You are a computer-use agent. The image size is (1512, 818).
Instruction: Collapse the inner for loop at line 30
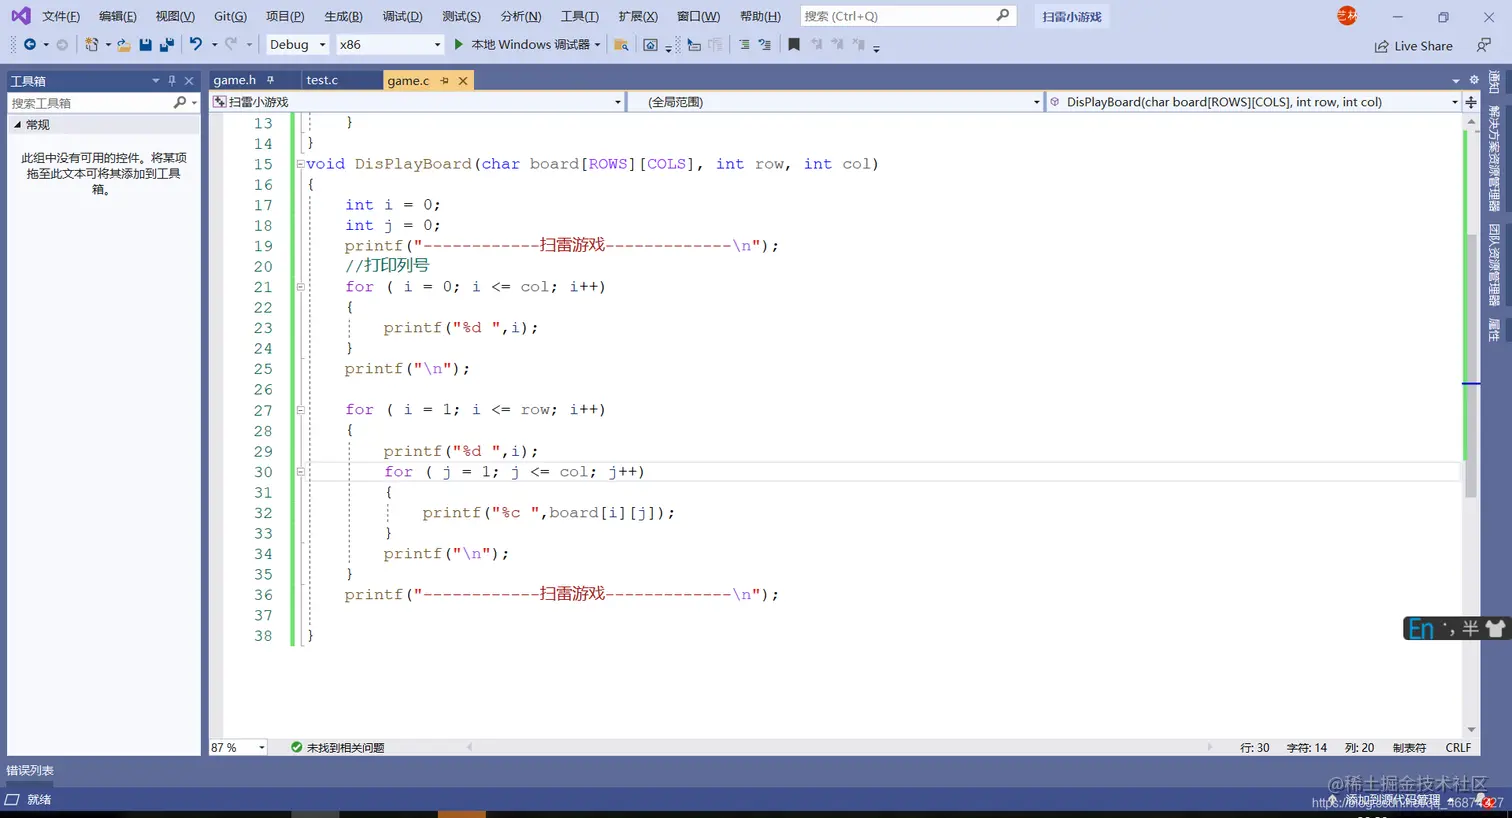(x=300, y=472)
